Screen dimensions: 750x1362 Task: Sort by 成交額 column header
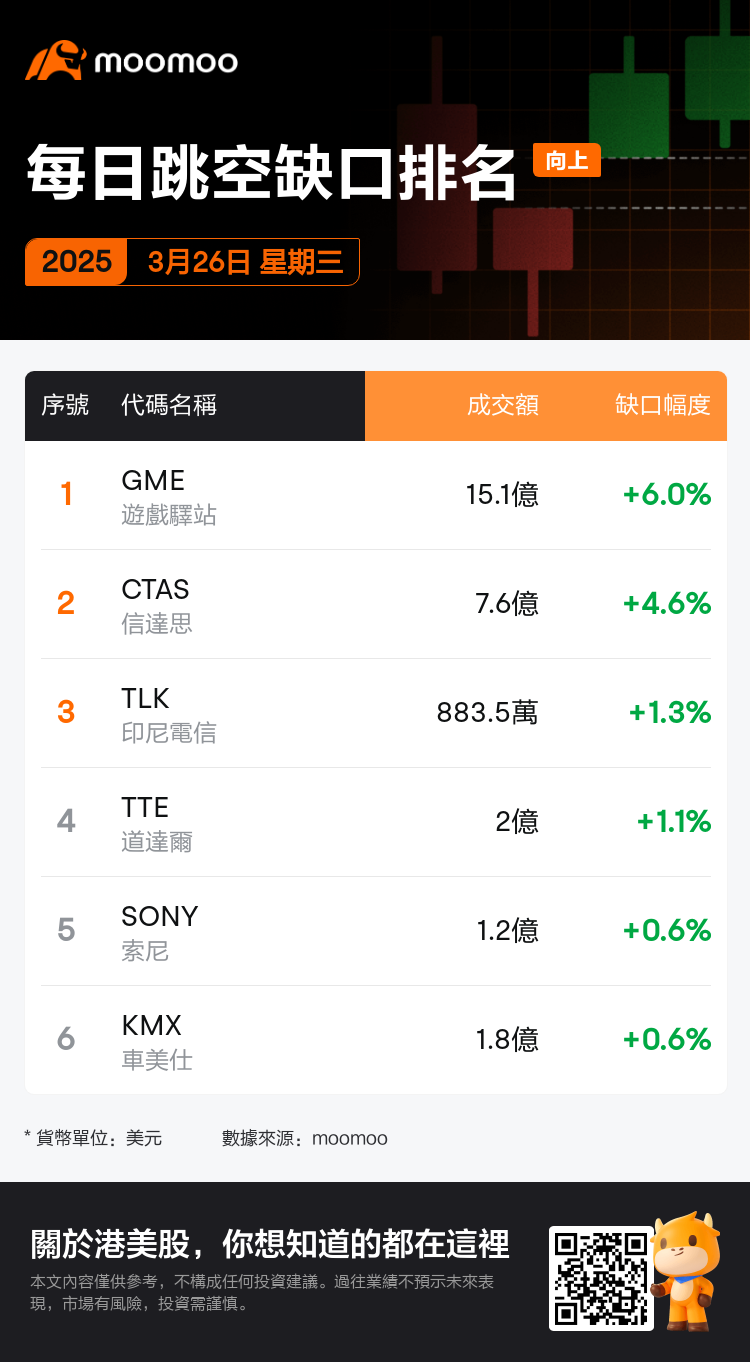[x=502, y=405]
